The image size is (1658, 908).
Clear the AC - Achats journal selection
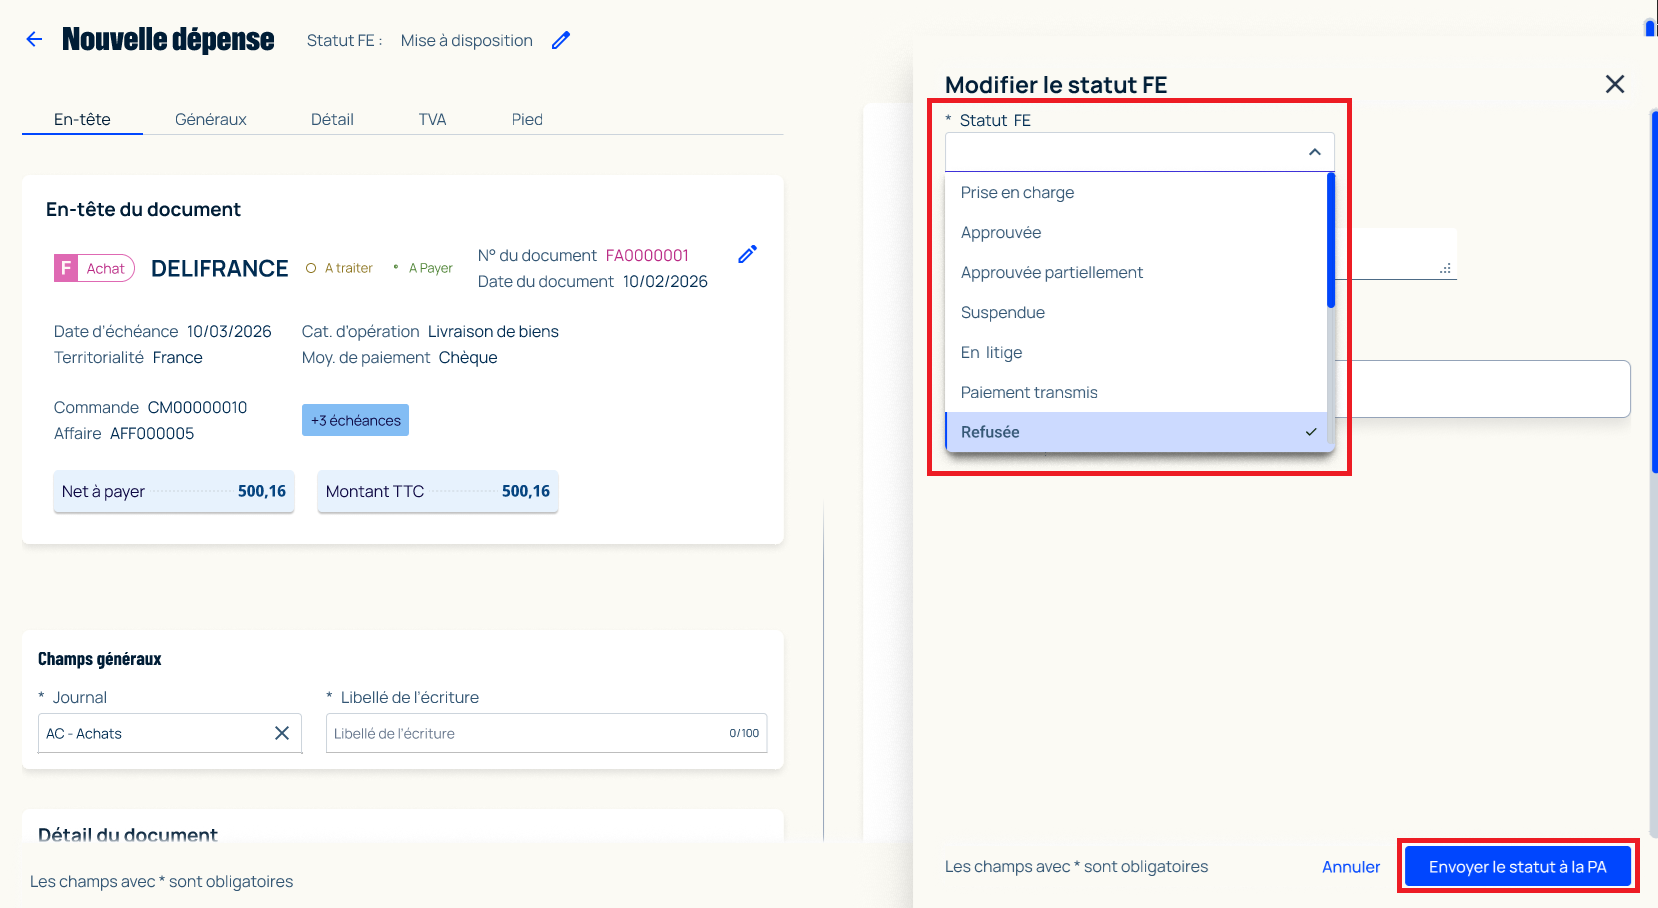[x=282, y=733]
